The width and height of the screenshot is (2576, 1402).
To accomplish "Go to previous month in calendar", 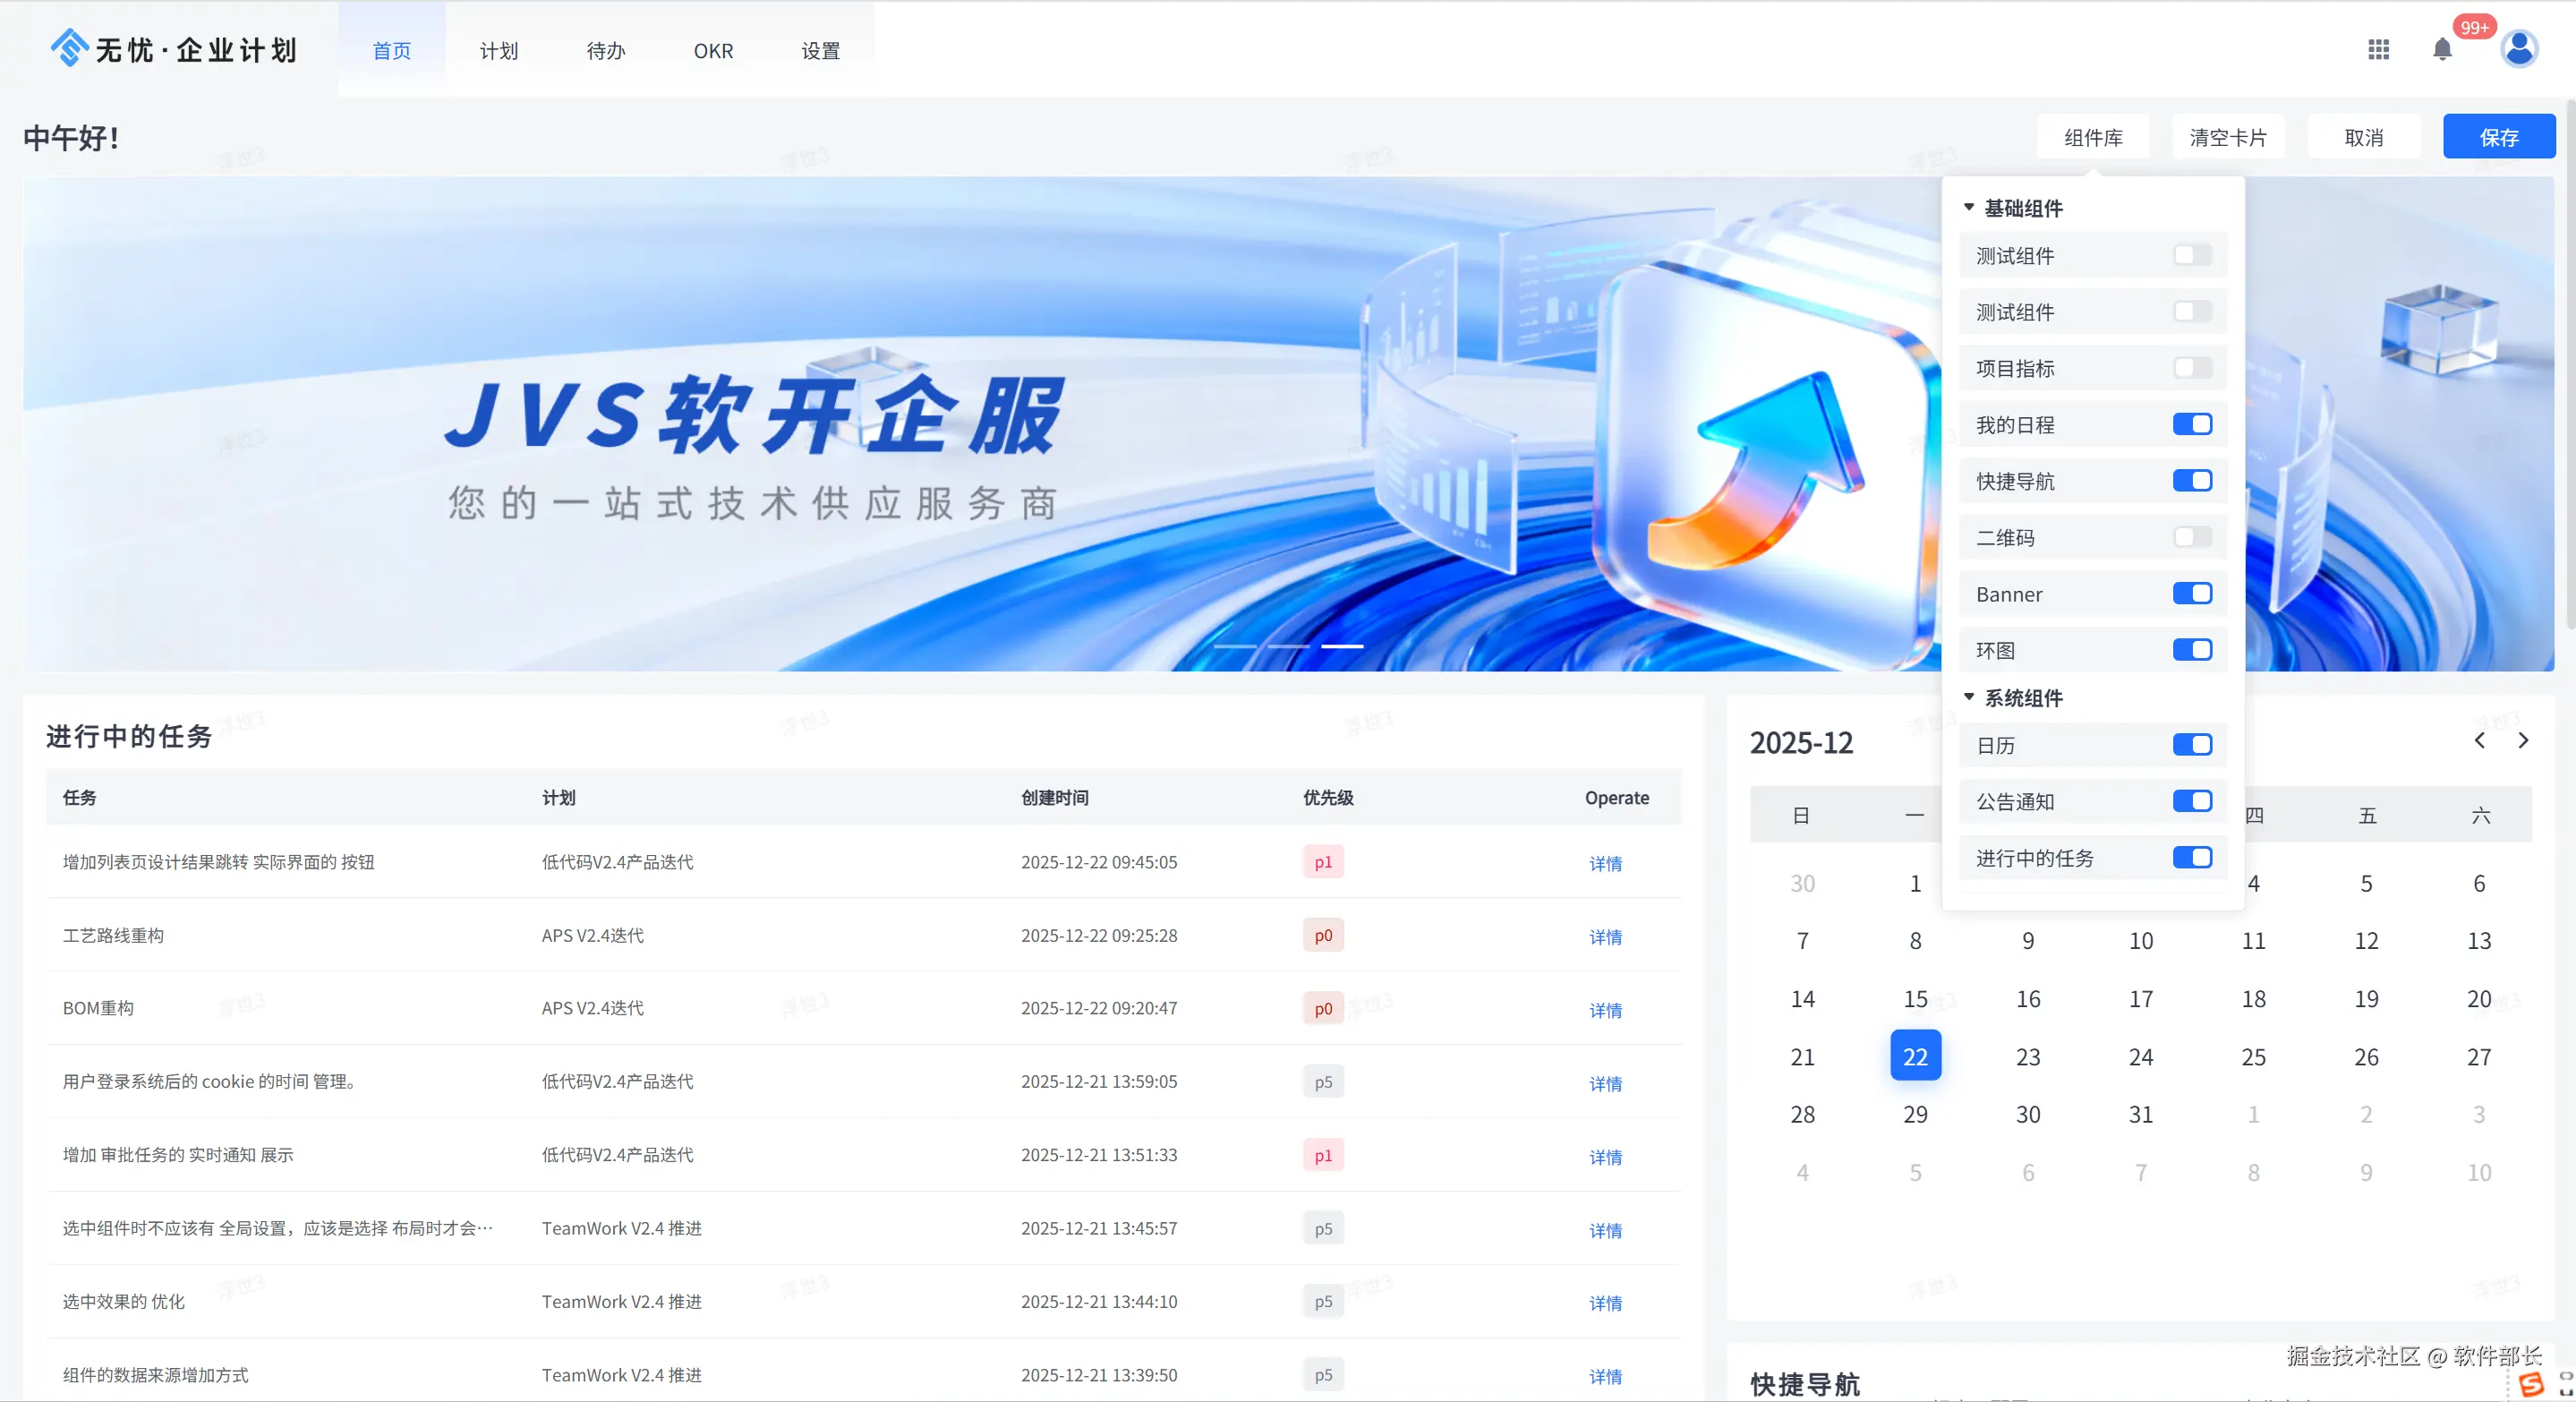I will [2479, 741].
